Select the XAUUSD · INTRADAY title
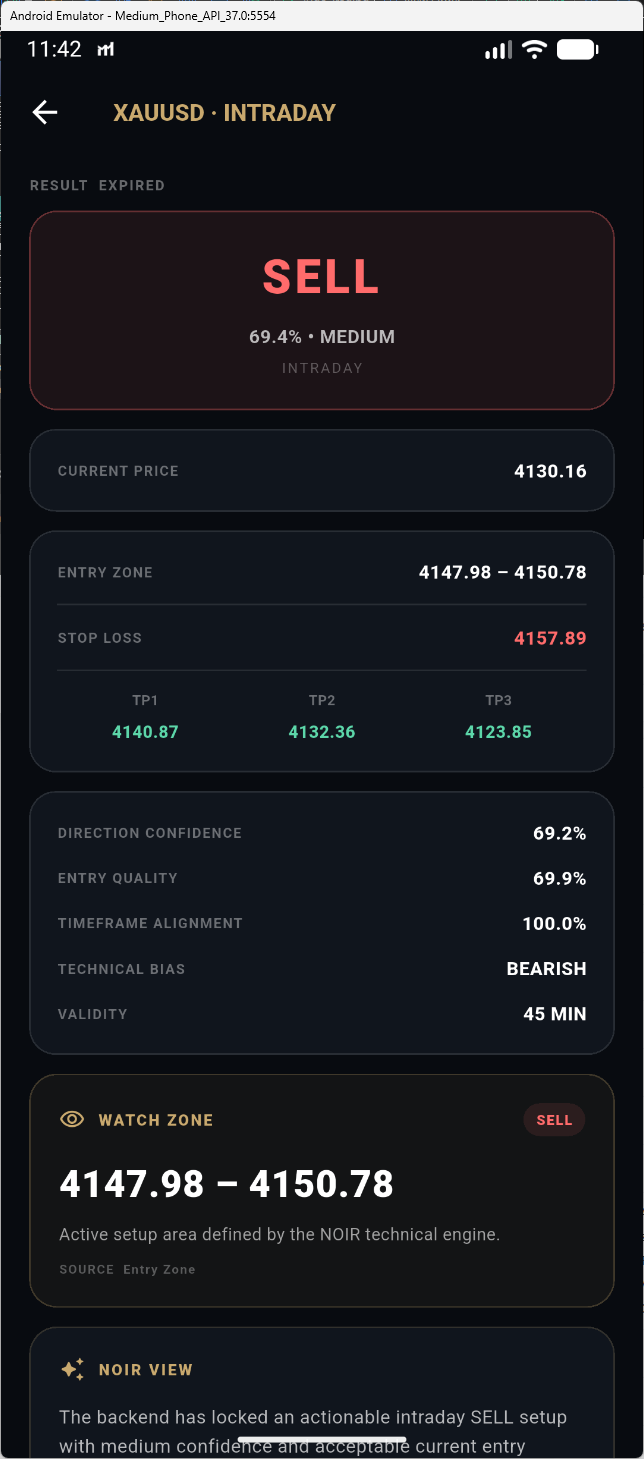This screenshot has height=1459, width=644. (x=225, y=113)
